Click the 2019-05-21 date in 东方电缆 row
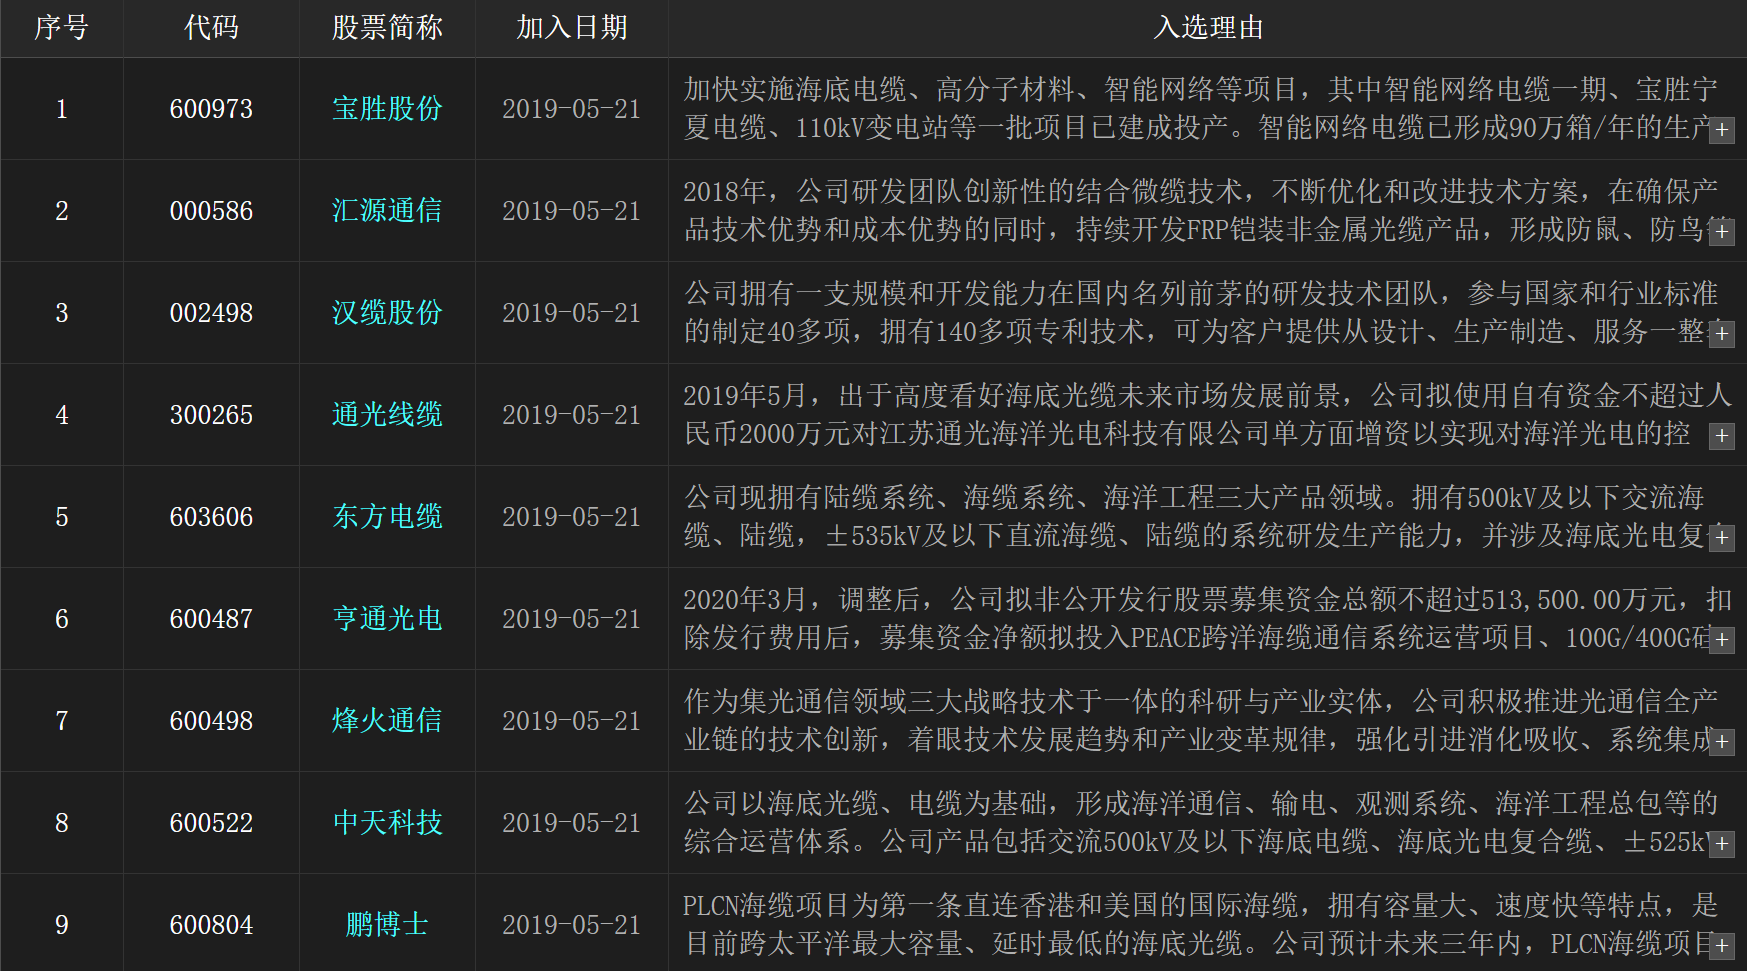Viewport: 1747px width, 971px height. pyautogui.click(x=571, y=517)
